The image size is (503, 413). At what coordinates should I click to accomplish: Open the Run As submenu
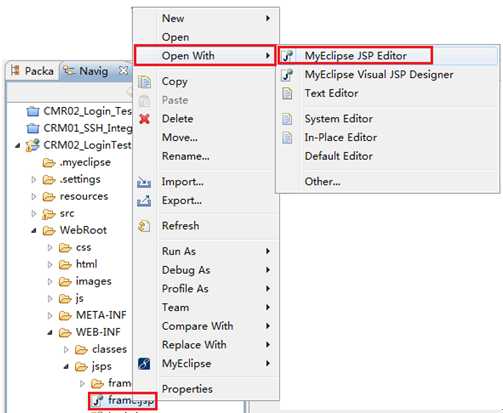pyautogui.click(x=206, y=251)
